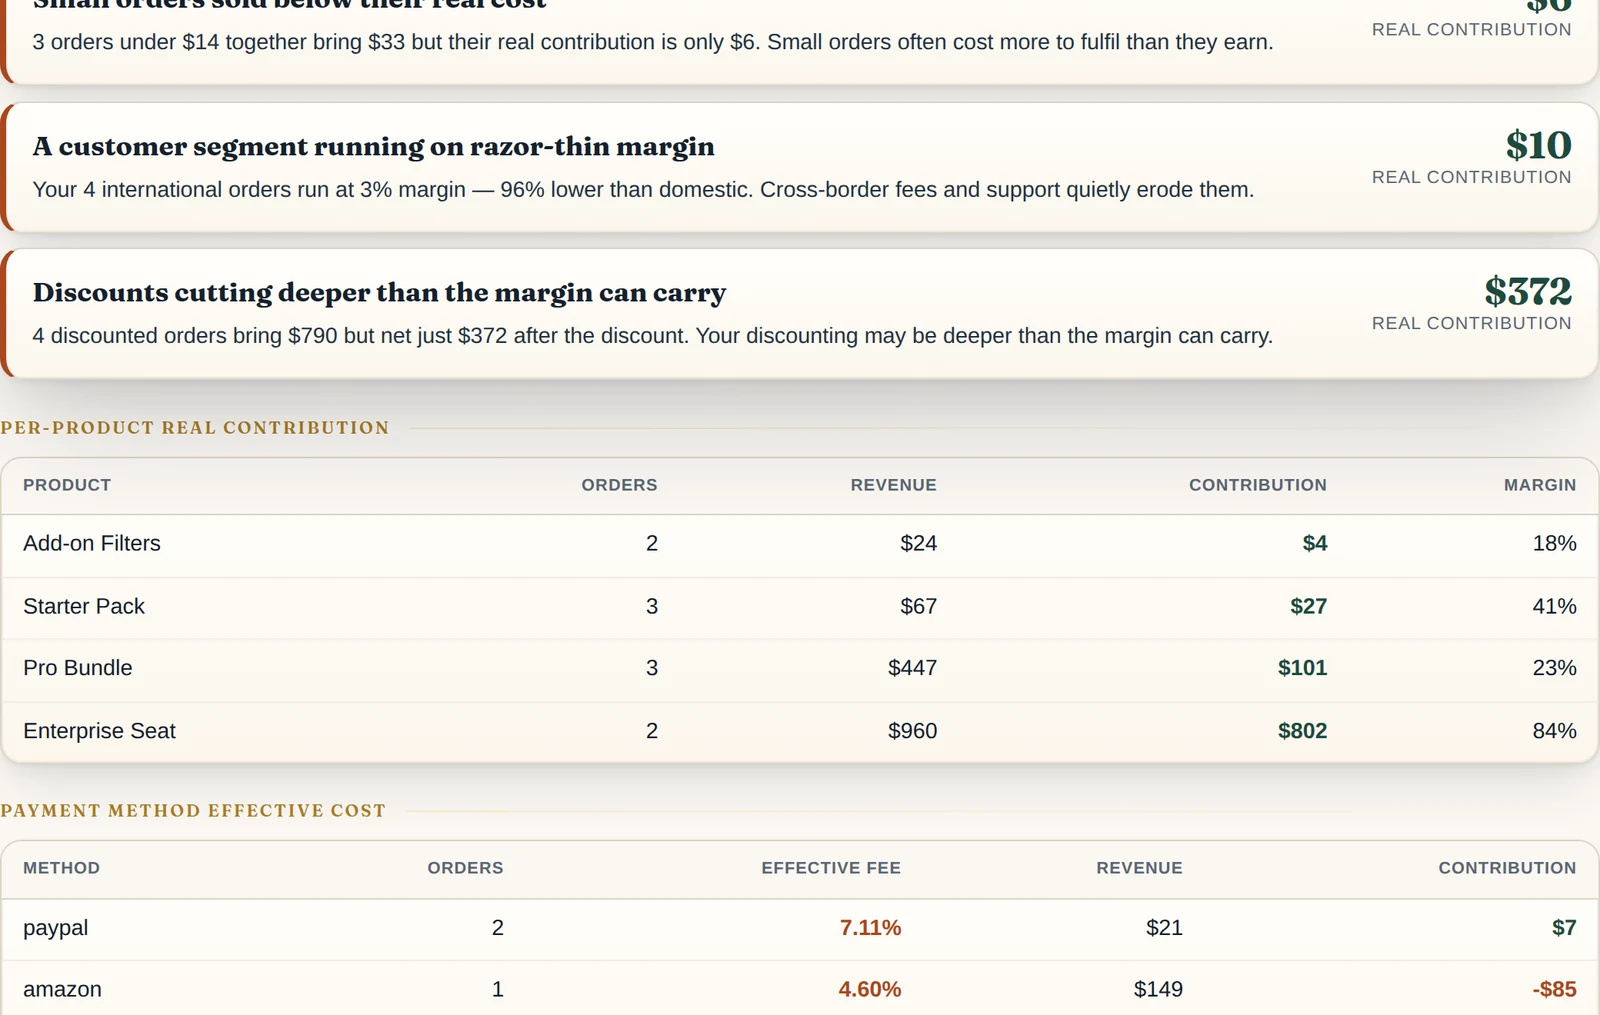Click the $7 contribution for paypal

pos(1564,928)
